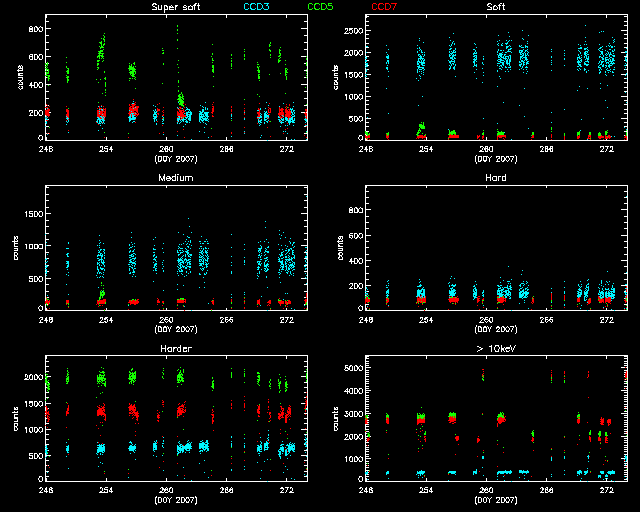Image resolution: width=640 pixels, height=512 pixels.
Task: Click the DOY 2007 label under Soft plot
Action: click(495, 158)
